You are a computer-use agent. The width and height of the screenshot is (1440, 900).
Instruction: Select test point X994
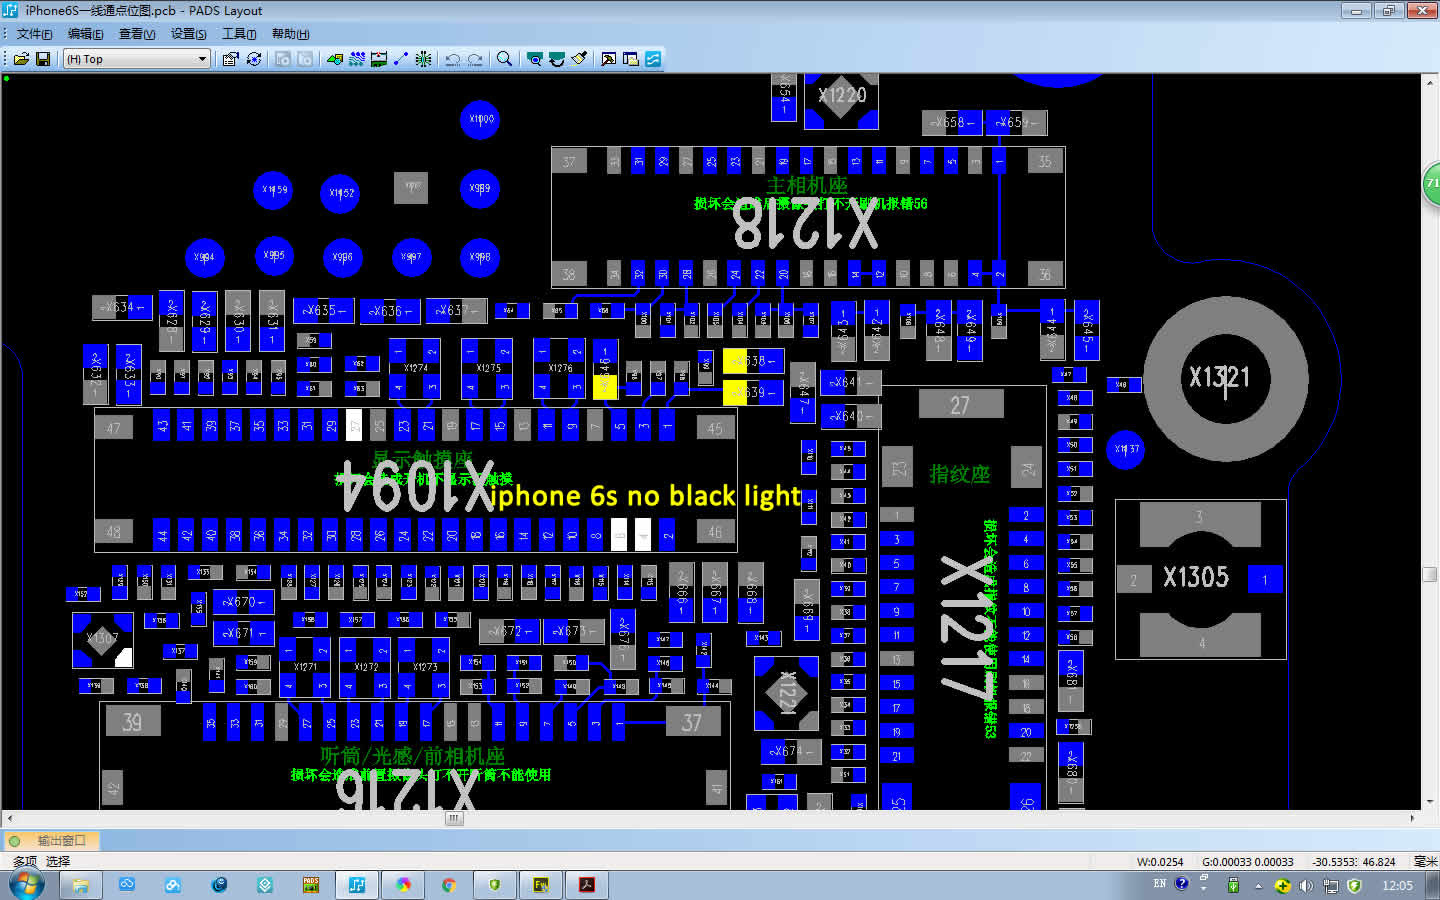point(204,257)
